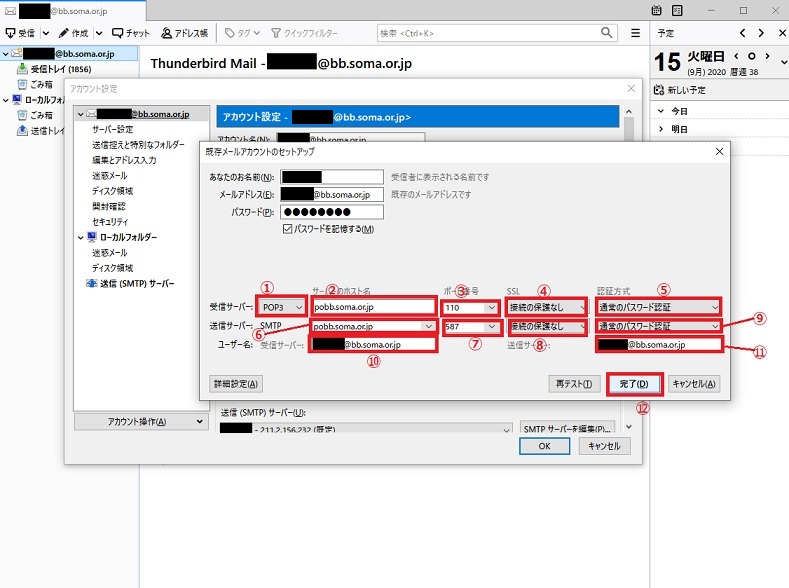Open the 受信 dropdown arrow
Viewport: 789px width, 588px height.
point(46,33)
